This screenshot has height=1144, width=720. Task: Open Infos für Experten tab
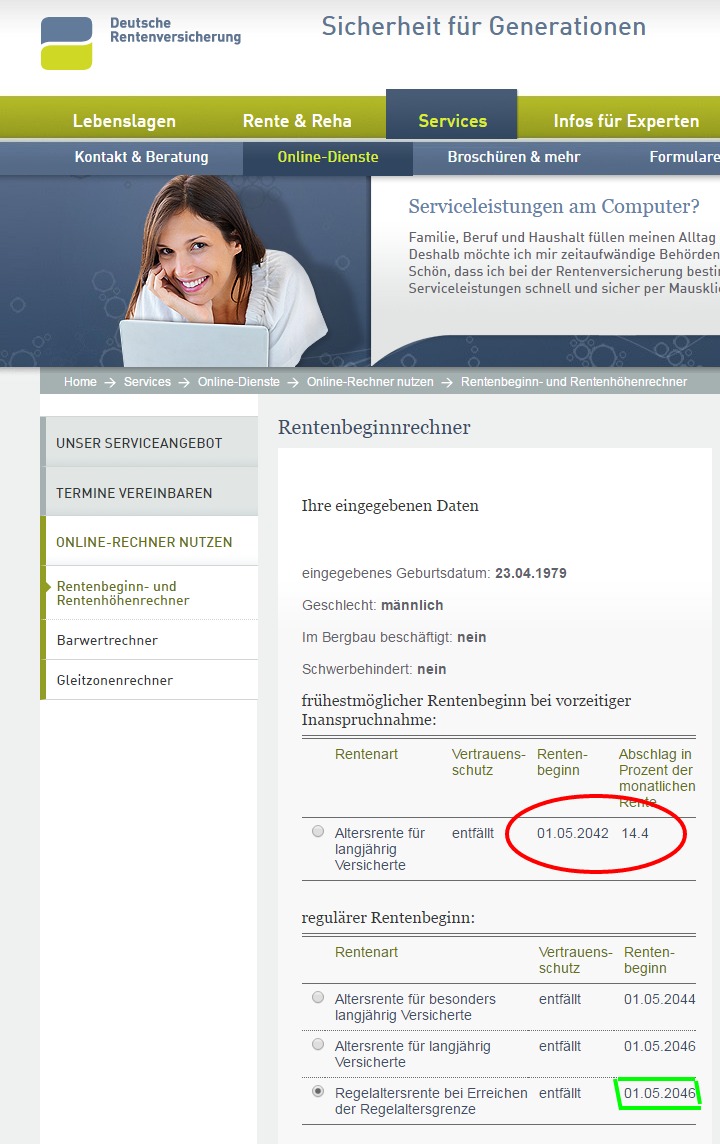(626, 121)
